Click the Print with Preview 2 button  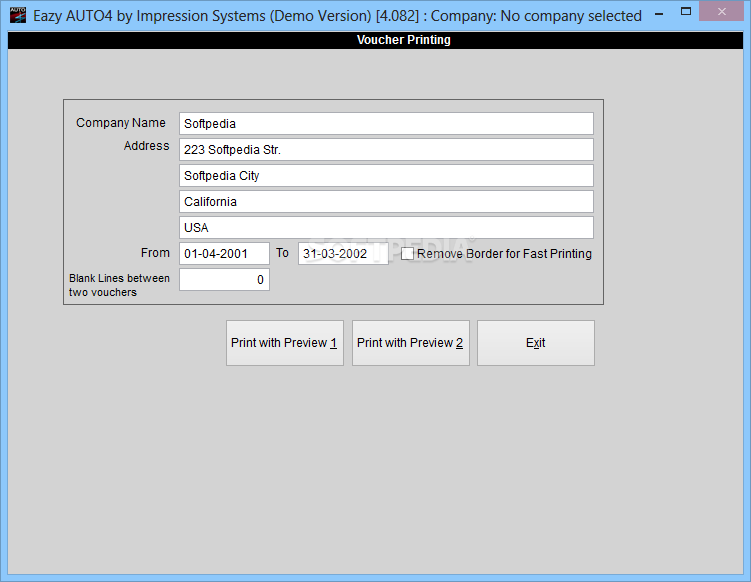click(x=410, y=343)
